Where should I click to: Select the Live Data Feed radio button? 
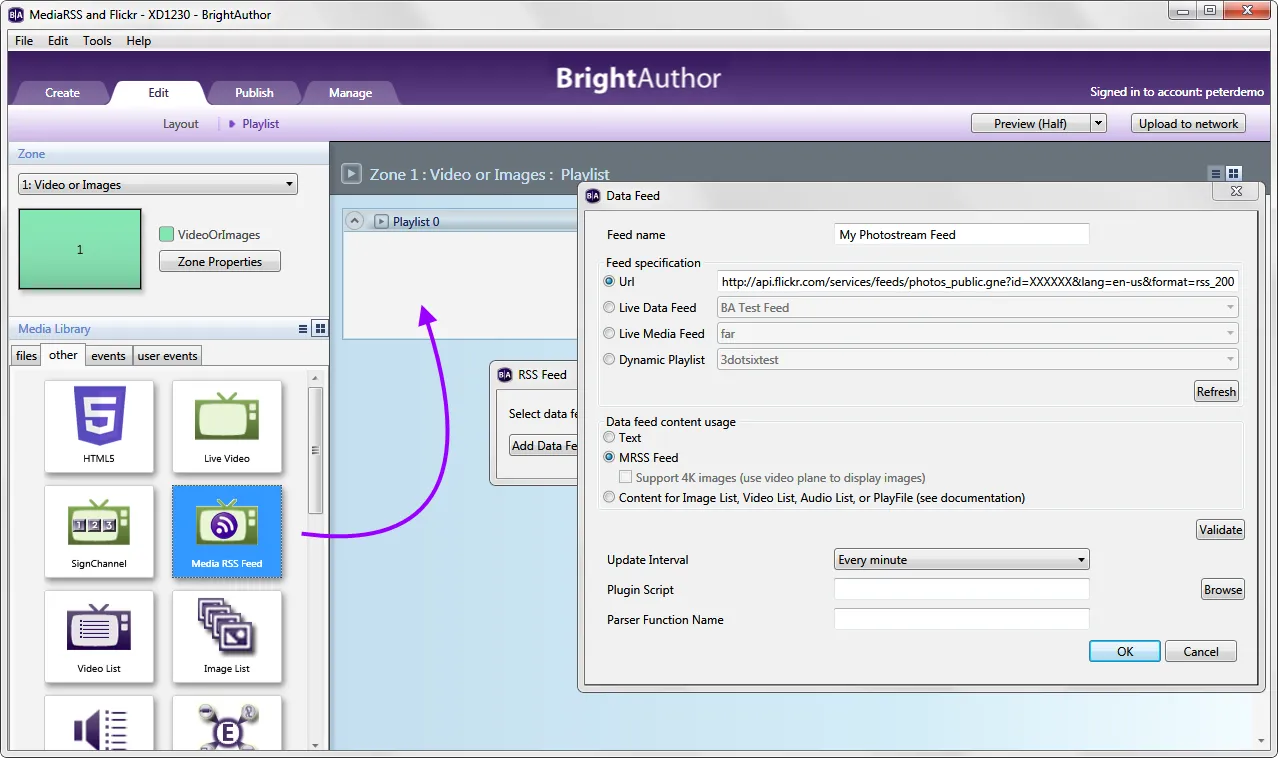(609, 308)
